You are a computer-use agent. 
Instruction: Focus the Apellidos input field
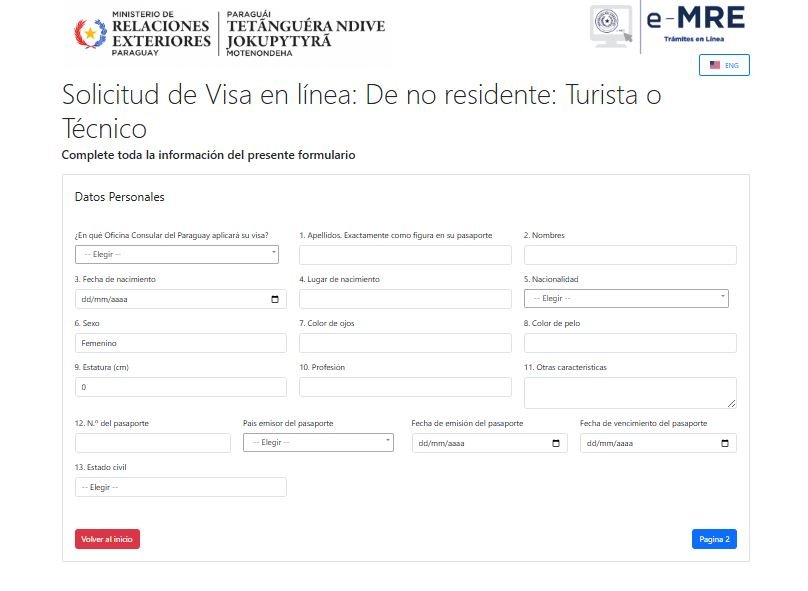coord(405,255)
